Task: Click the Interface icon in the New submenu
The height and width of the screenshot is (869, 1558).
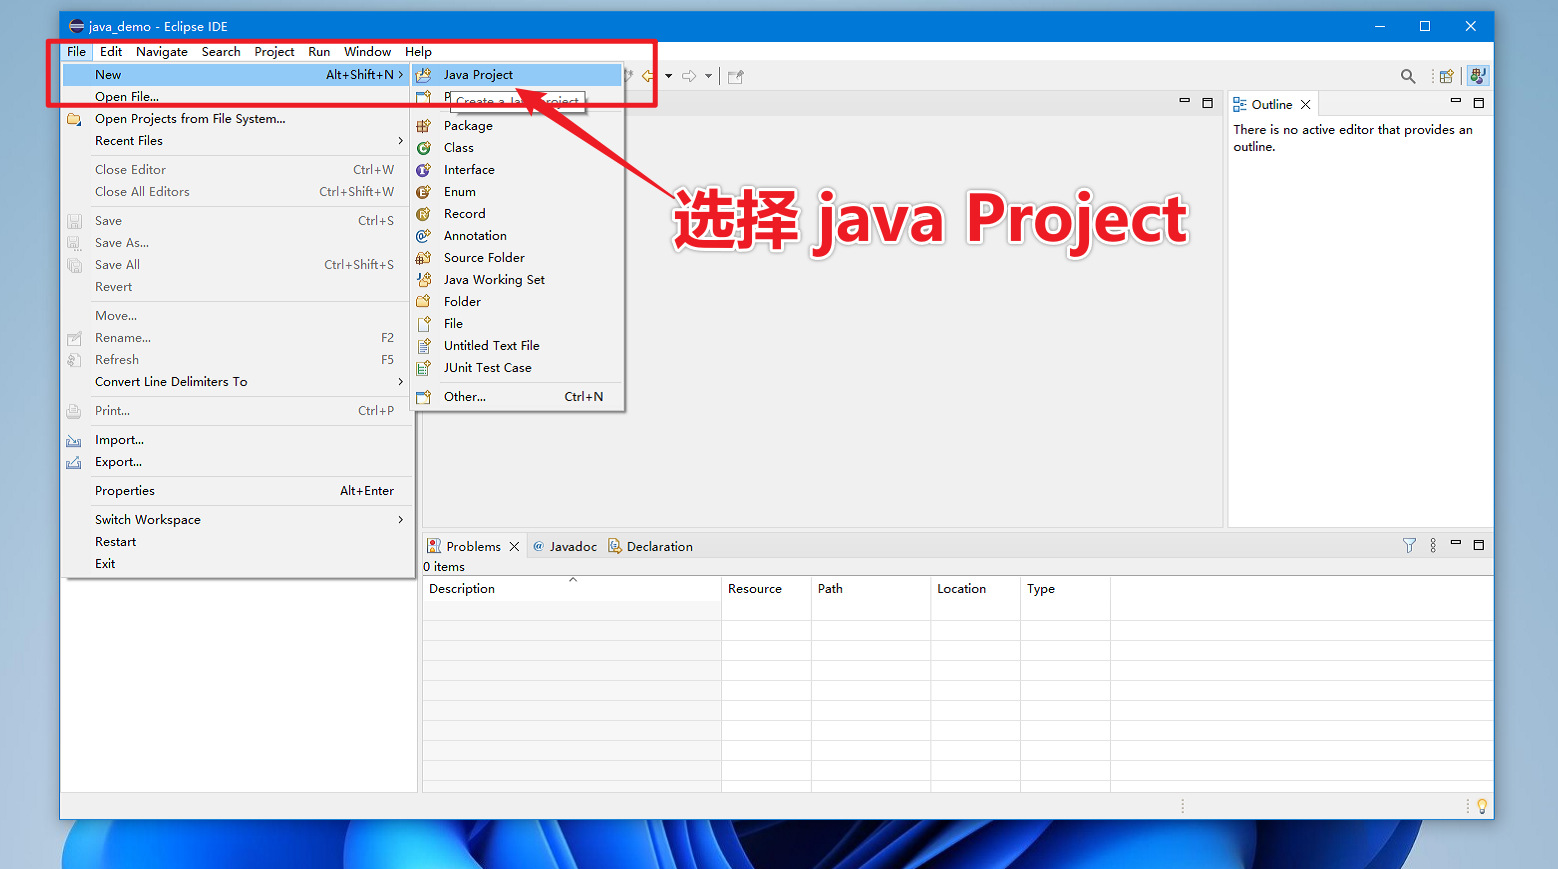Action: 424,170
